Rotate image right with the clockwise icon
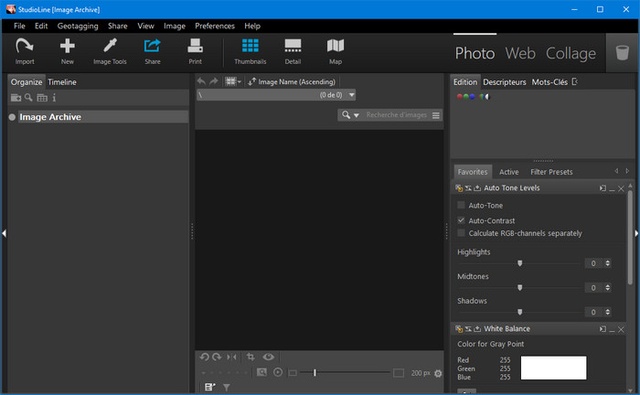640x395 pixels. pos(217,357)
